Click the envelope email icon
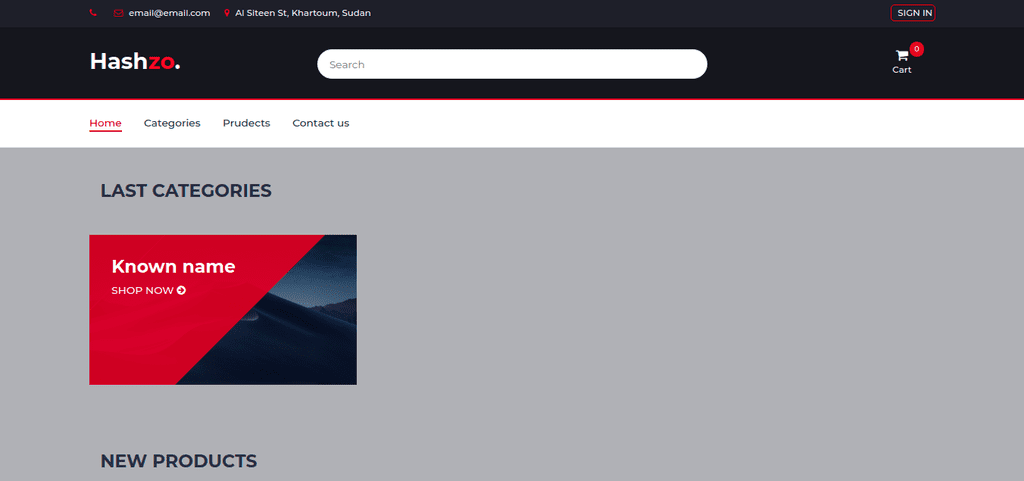Image resolution: width=1024 pixels, height=481 pixels. [x=118, y=13]
